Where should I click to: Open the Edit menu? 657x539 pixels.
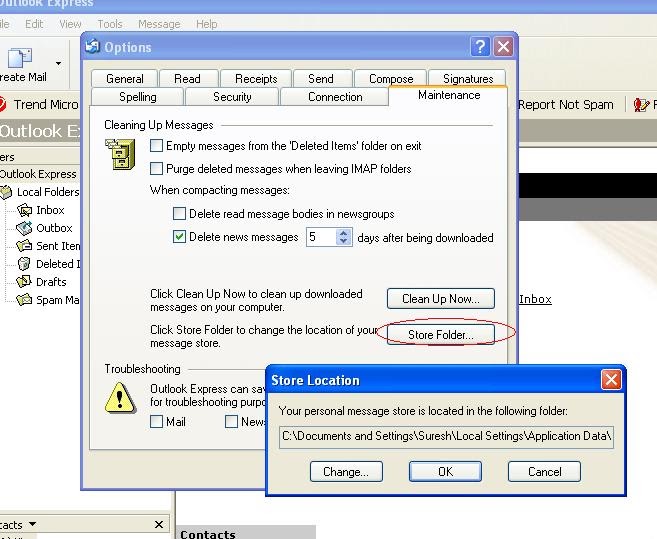pos(34,24)
